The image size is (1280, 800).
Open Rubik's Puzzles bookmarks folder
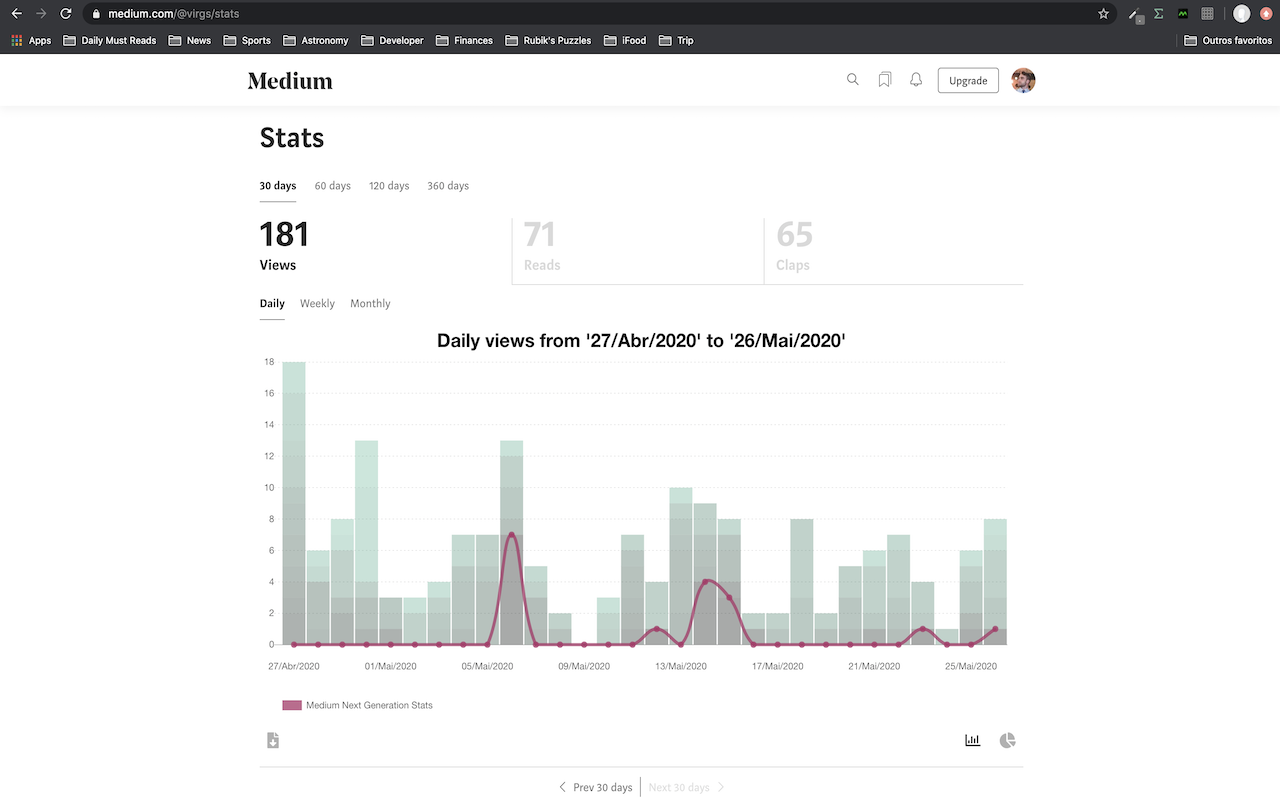[548, 41]
